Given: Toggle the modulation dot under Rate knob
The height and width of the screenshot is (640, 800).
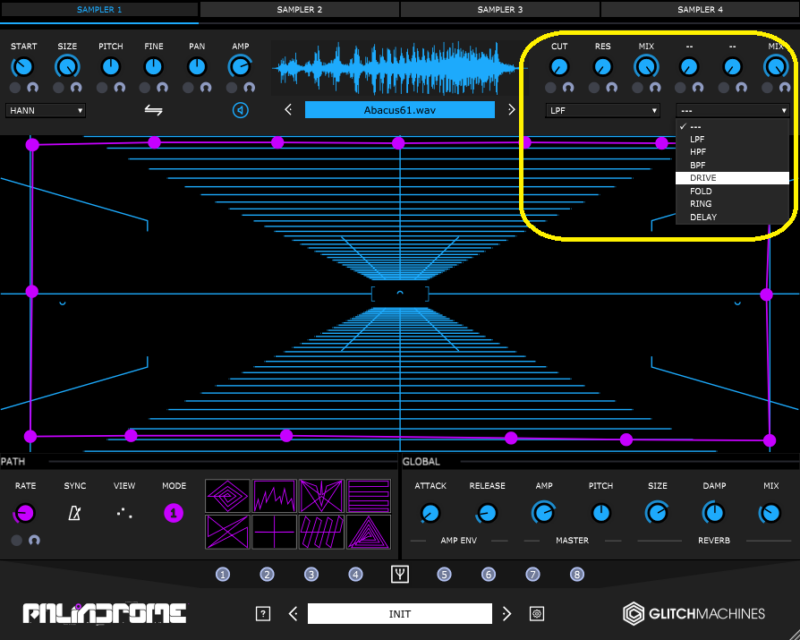Looking at the screenshot, I should click(16, 540).
